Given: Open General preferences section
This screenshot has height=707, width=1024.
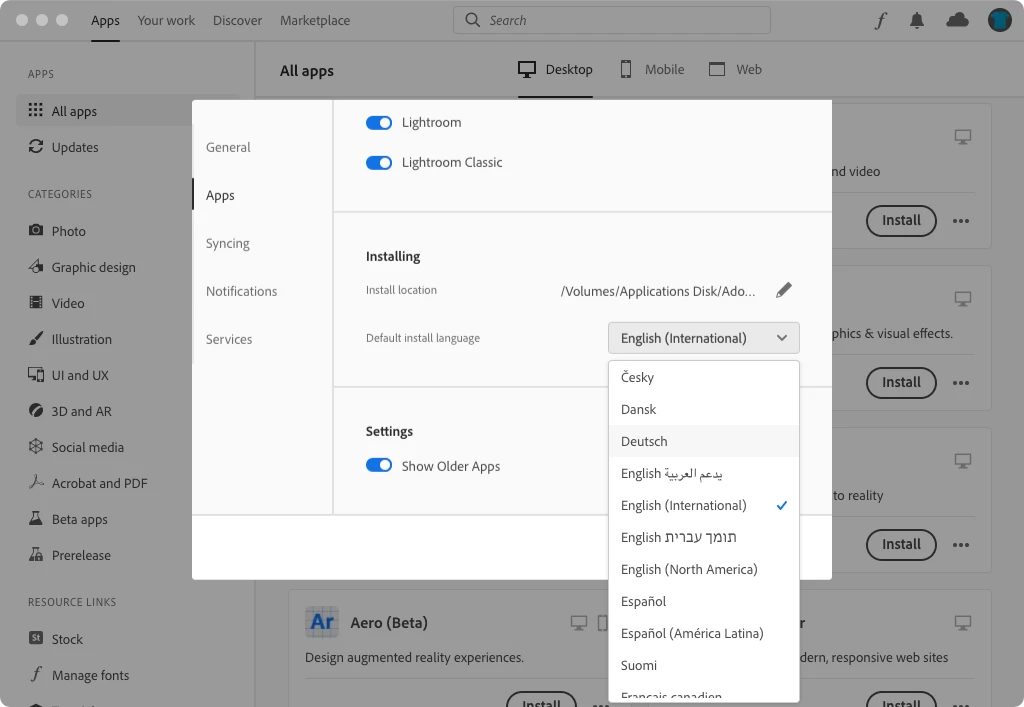Looking at the screenshot, I should tap(228, 148).
